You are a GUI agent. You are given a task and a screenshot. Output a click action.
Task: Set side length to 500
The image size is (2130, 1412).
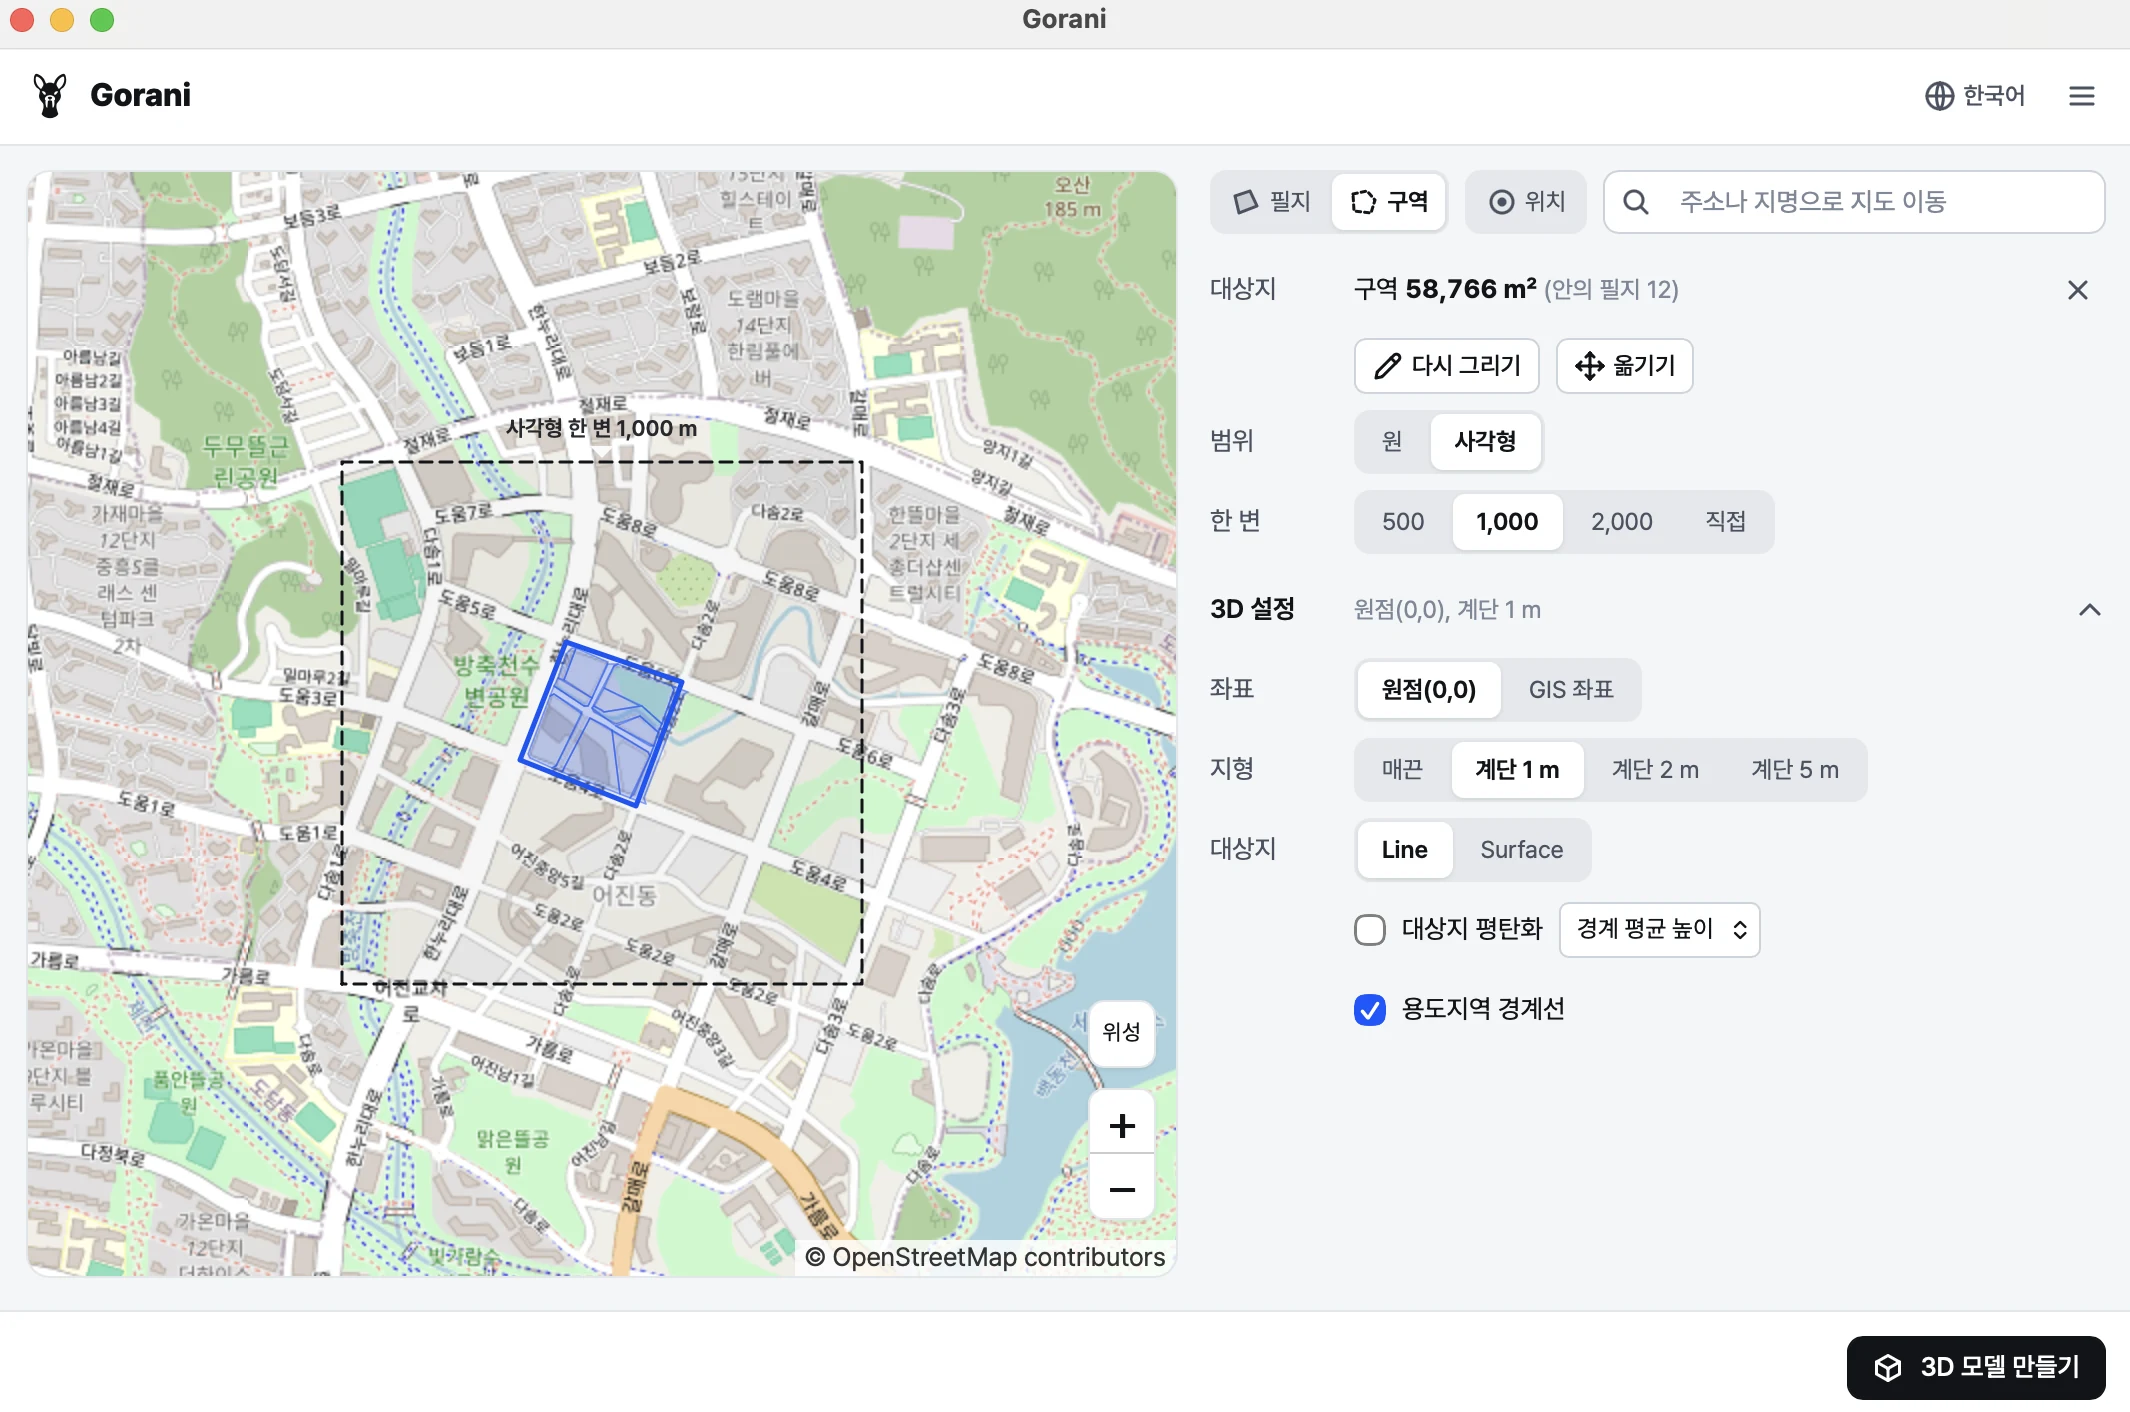pyautogui.click(x=1403, y=522)
